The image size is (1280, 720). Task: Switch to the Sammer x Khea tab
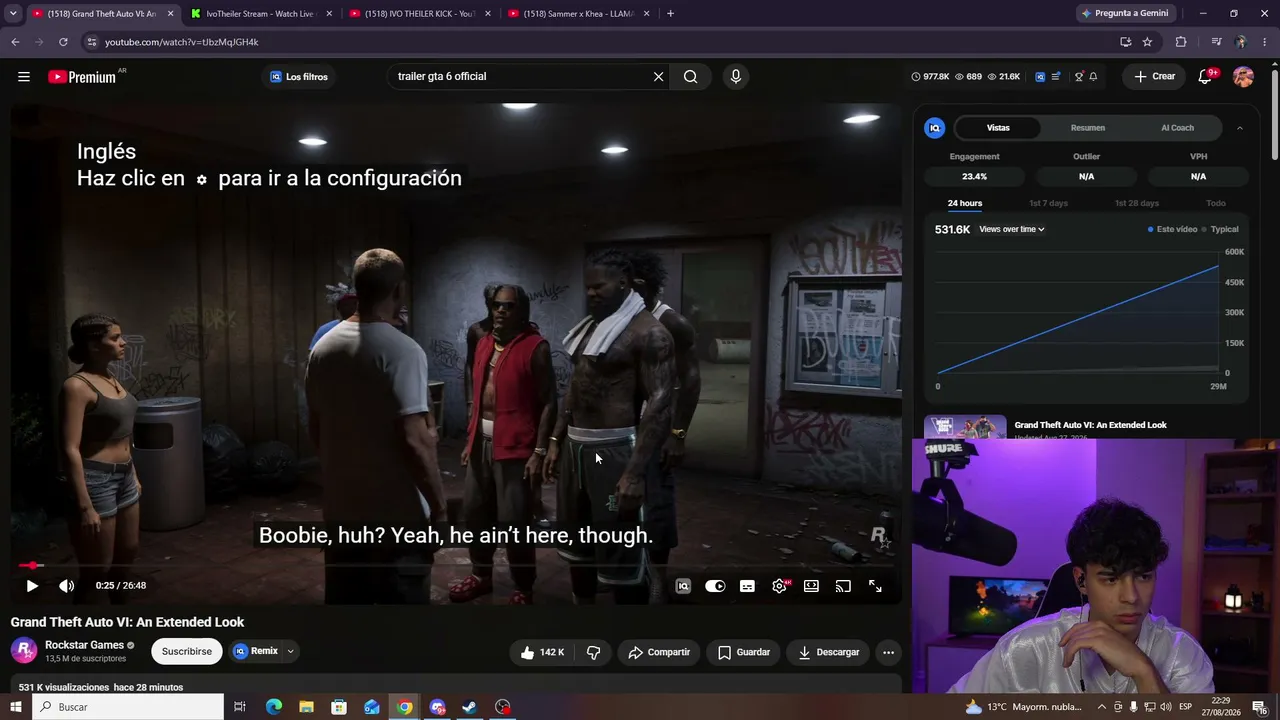pos(578,14)
